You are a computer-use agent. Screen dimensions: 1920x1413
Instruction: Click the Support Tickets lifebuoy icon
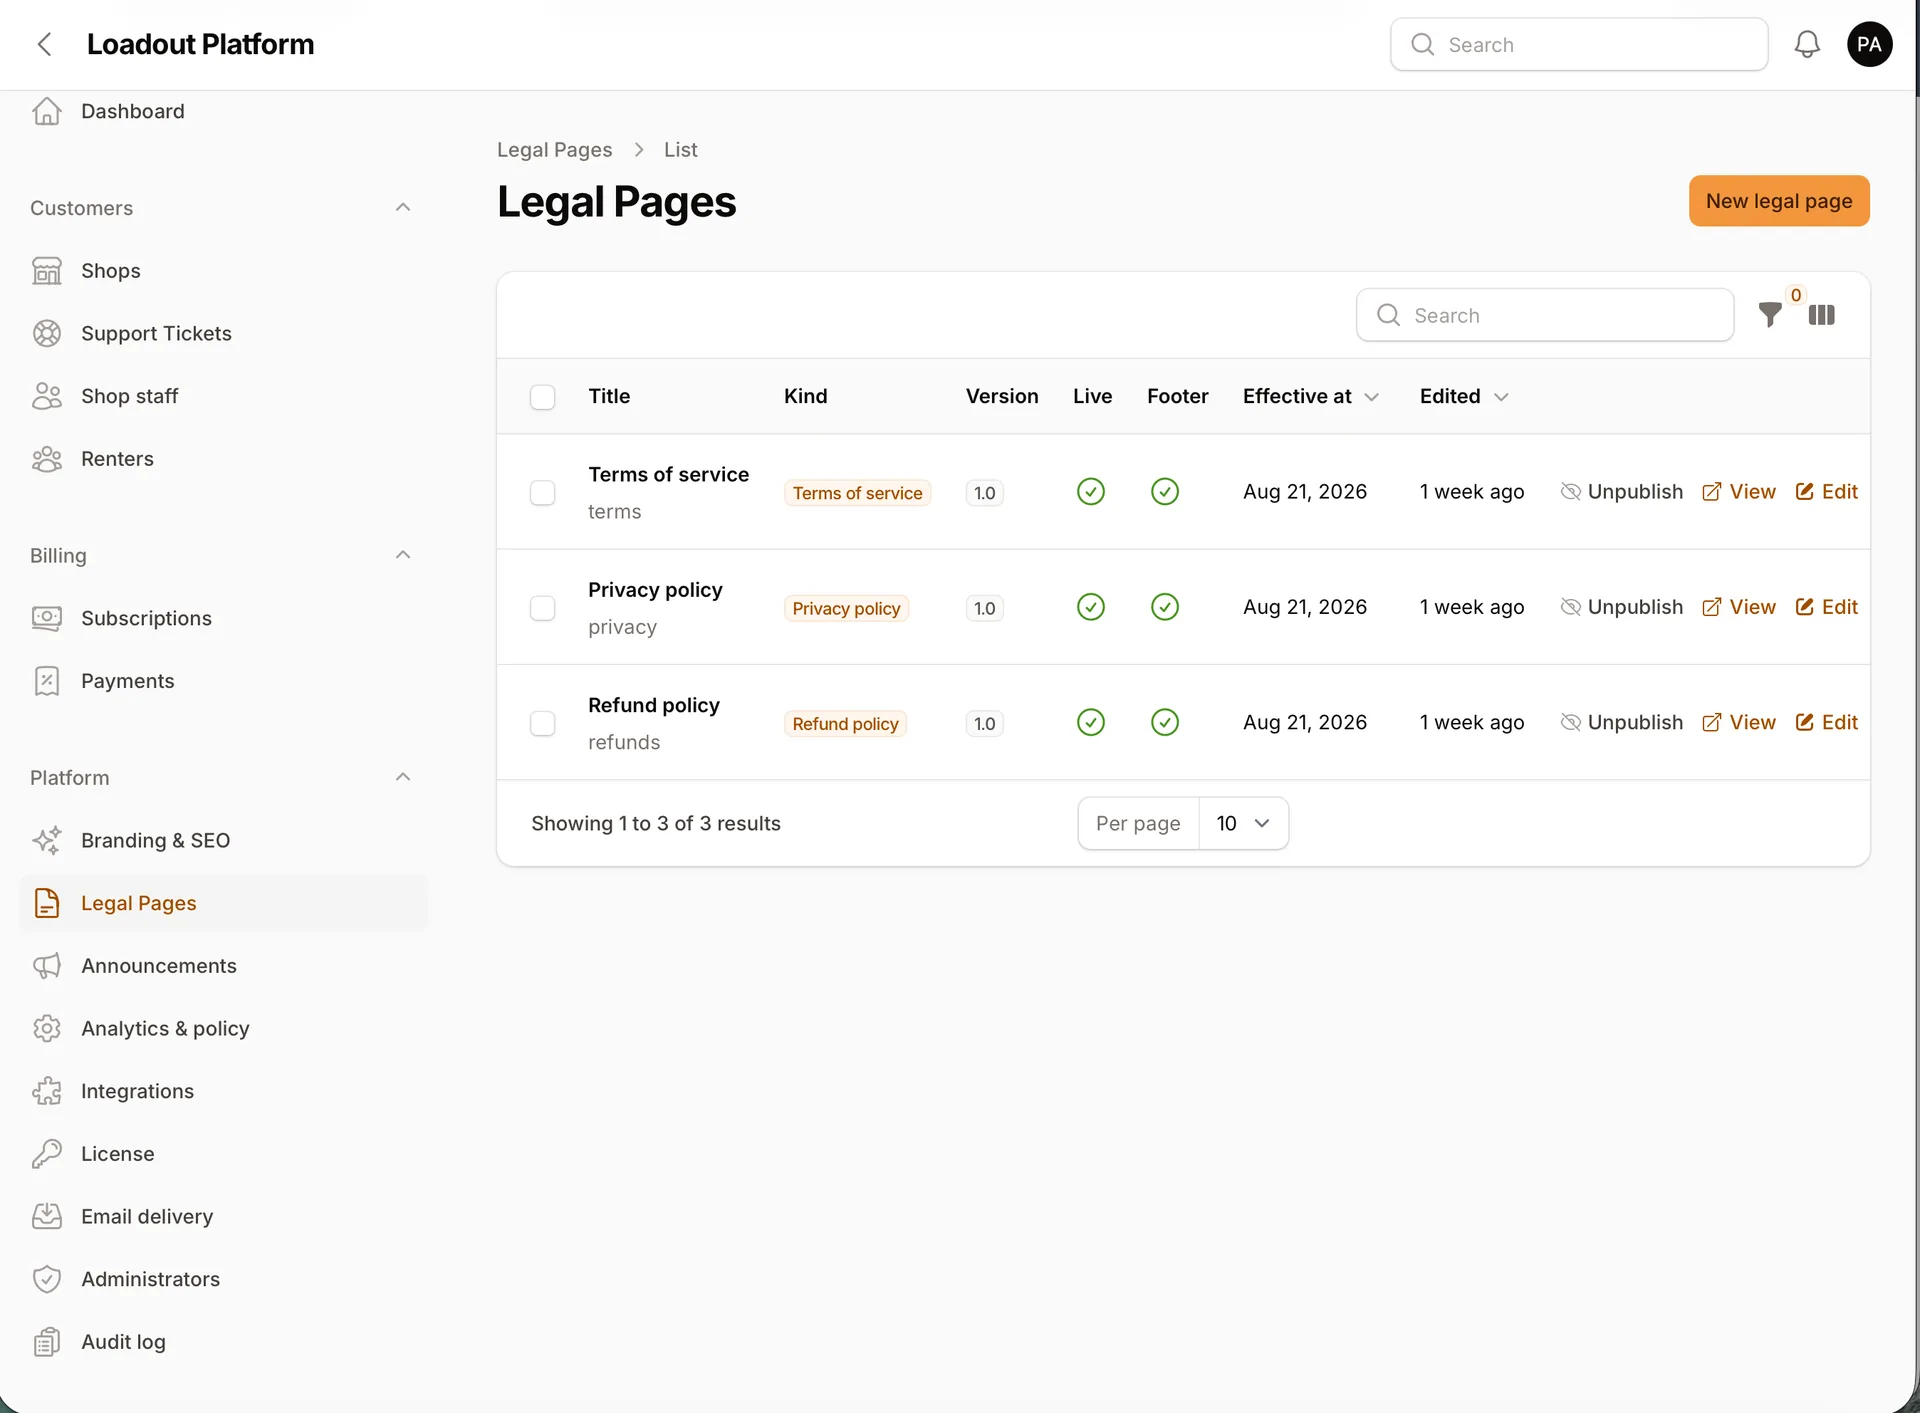(47, 333)
